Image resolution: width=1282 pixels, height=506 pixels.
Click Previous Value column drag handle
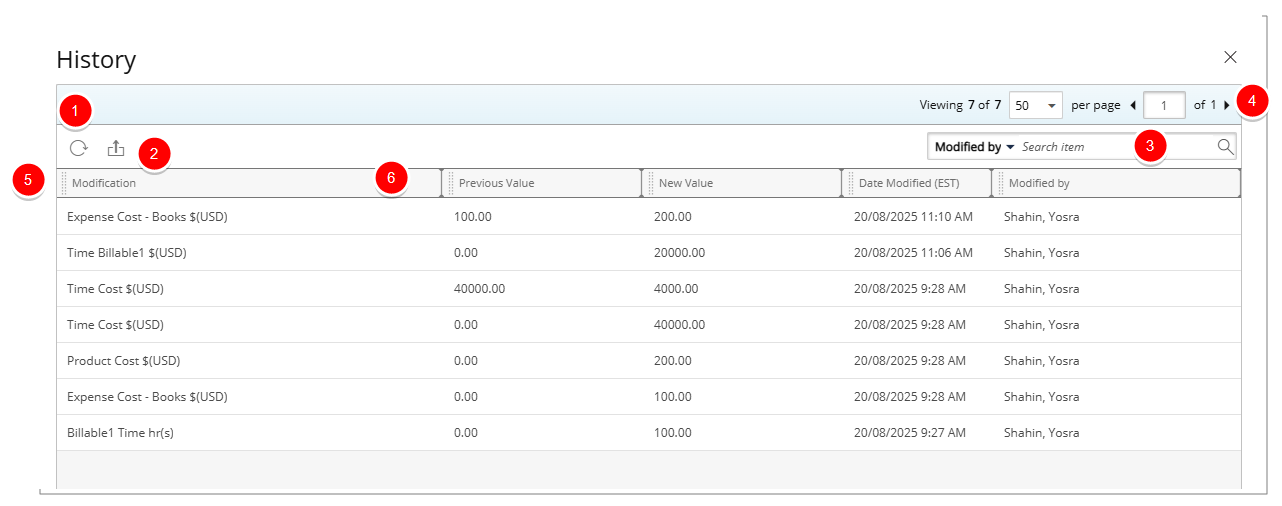(x=451, y=183)
